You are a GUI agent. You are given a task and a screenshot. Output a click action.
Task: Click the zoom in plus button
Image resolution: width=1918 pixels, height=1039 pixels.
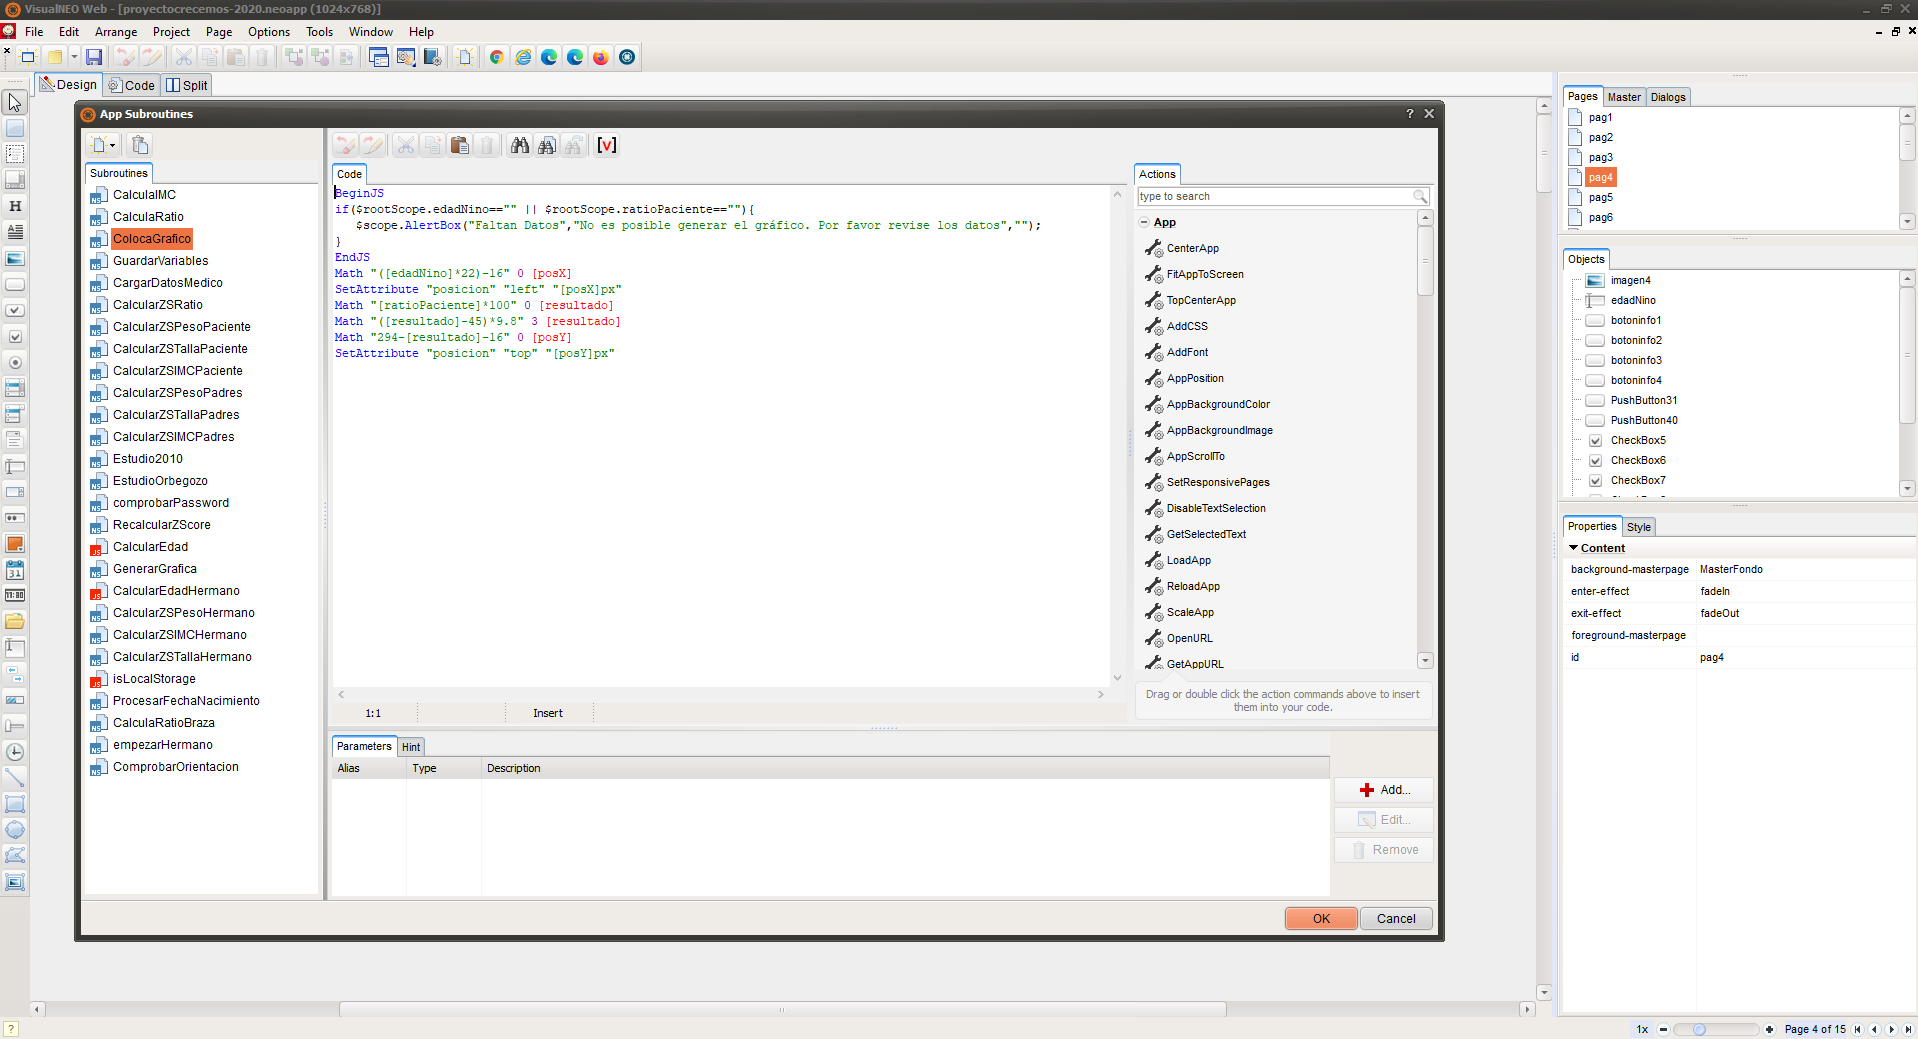click(x=1769, y=1029)
